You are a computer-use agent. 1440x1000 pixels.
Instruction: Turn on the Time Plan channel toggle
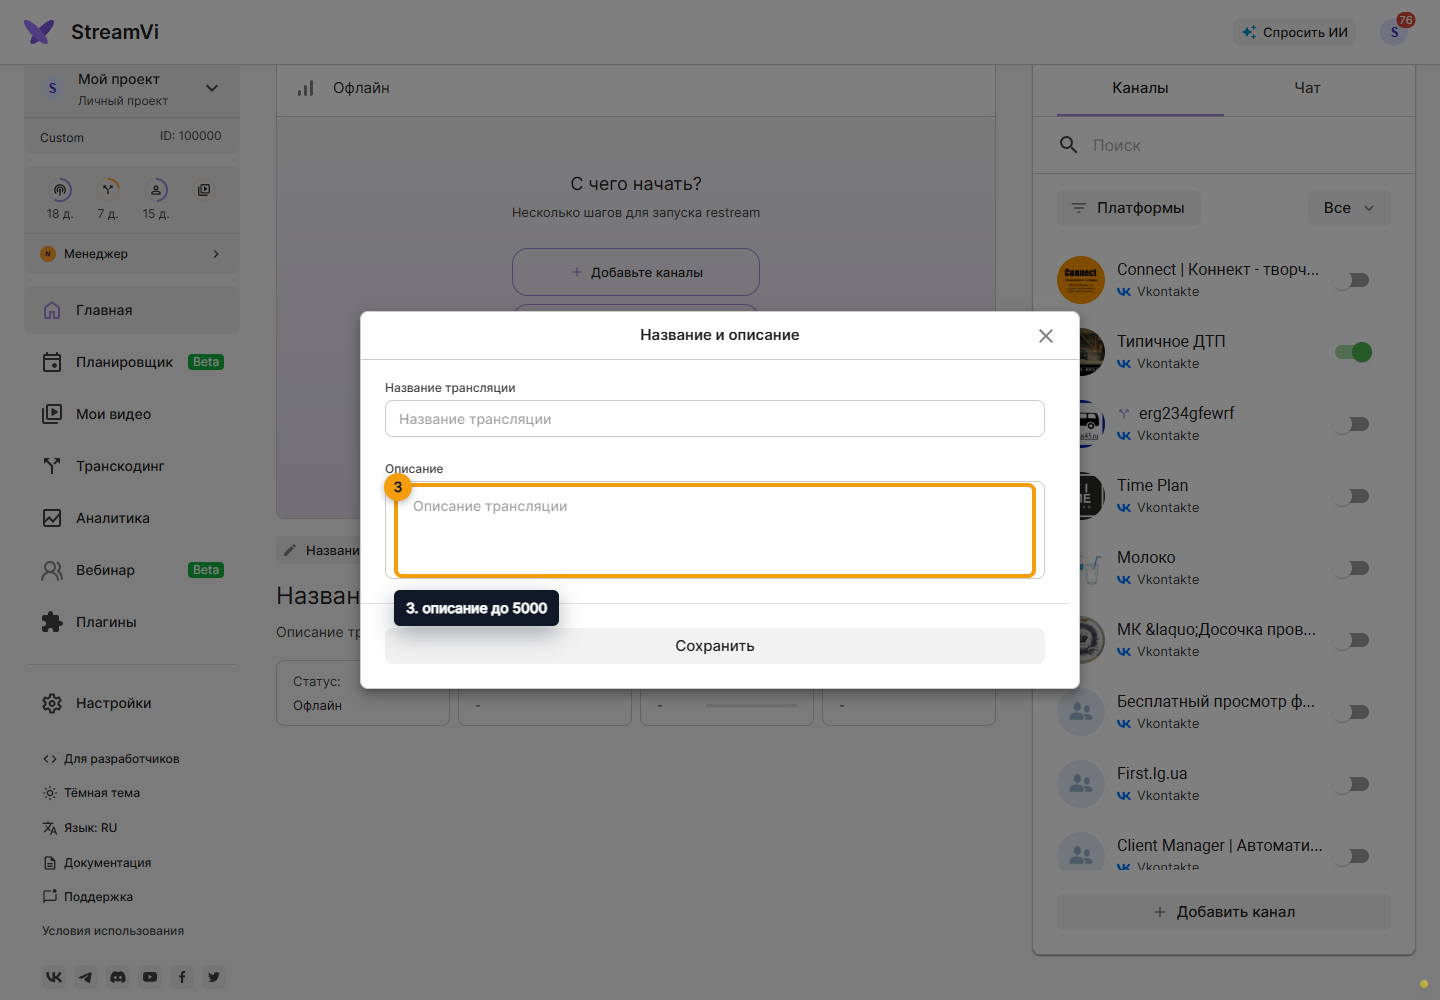tap(1352, 496)
